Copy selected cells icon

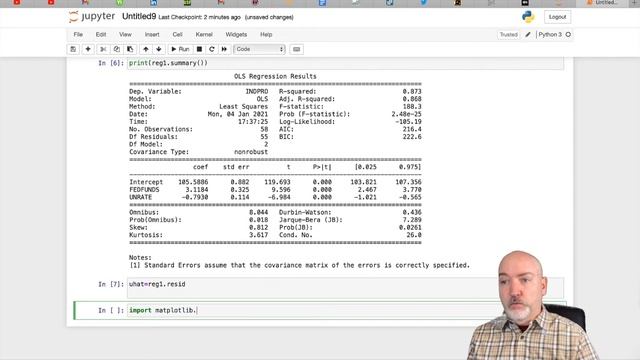pyautogui.click(x=117, y=49)
